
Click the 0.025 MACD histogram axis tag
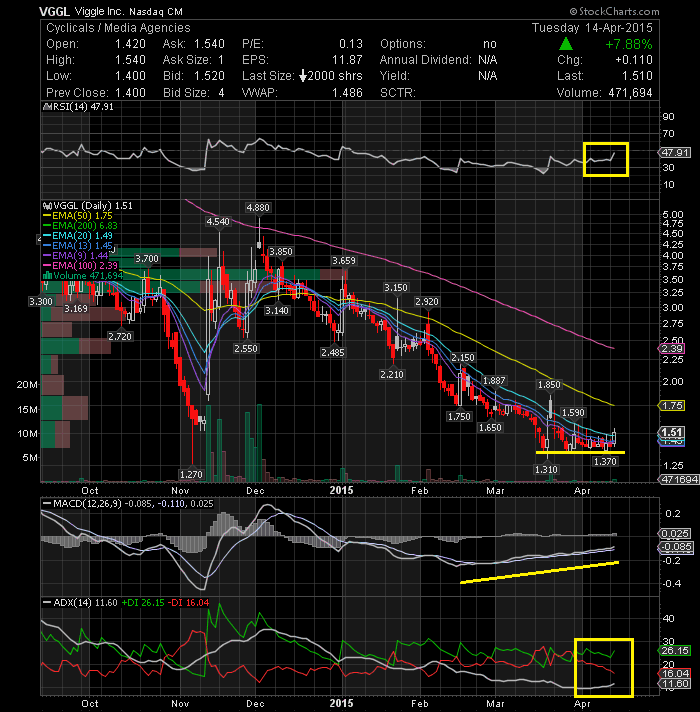[x=675, y=534]
